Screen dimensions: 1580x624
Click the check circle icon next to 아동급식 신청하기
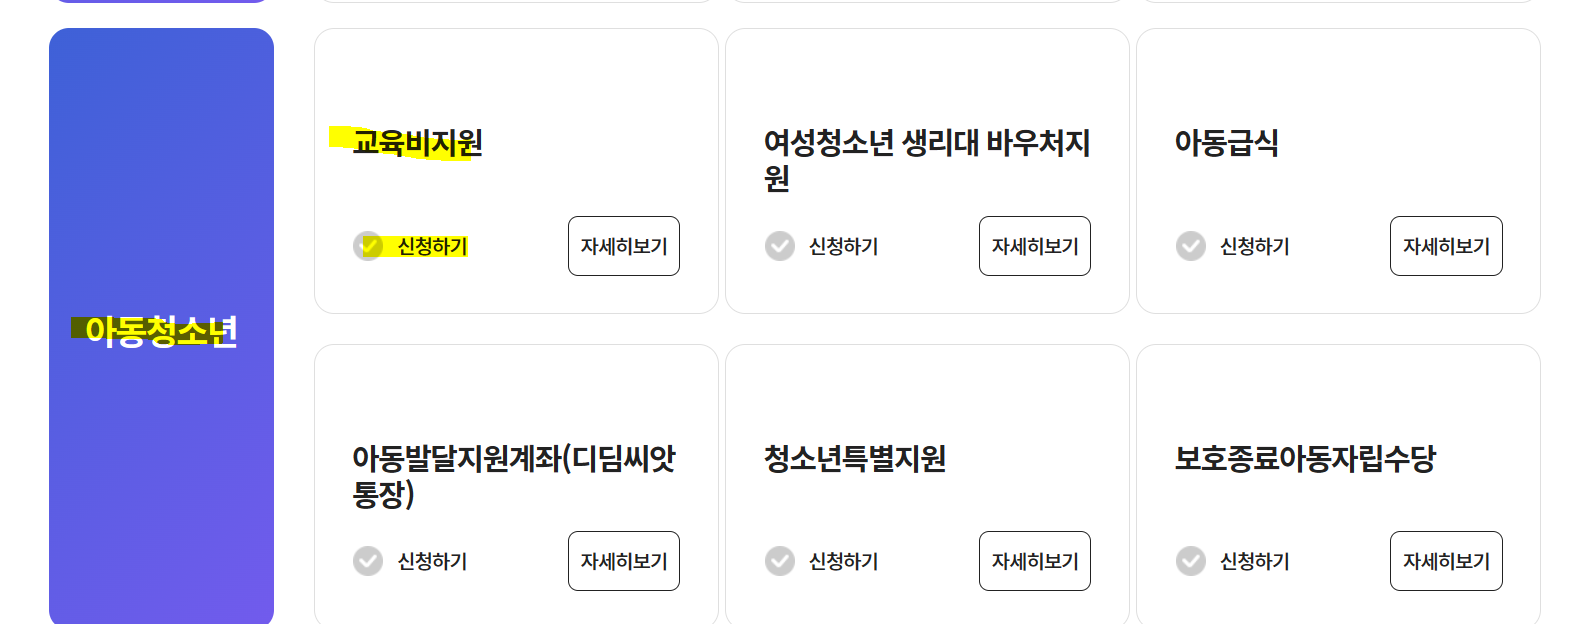click(1191, 245)
